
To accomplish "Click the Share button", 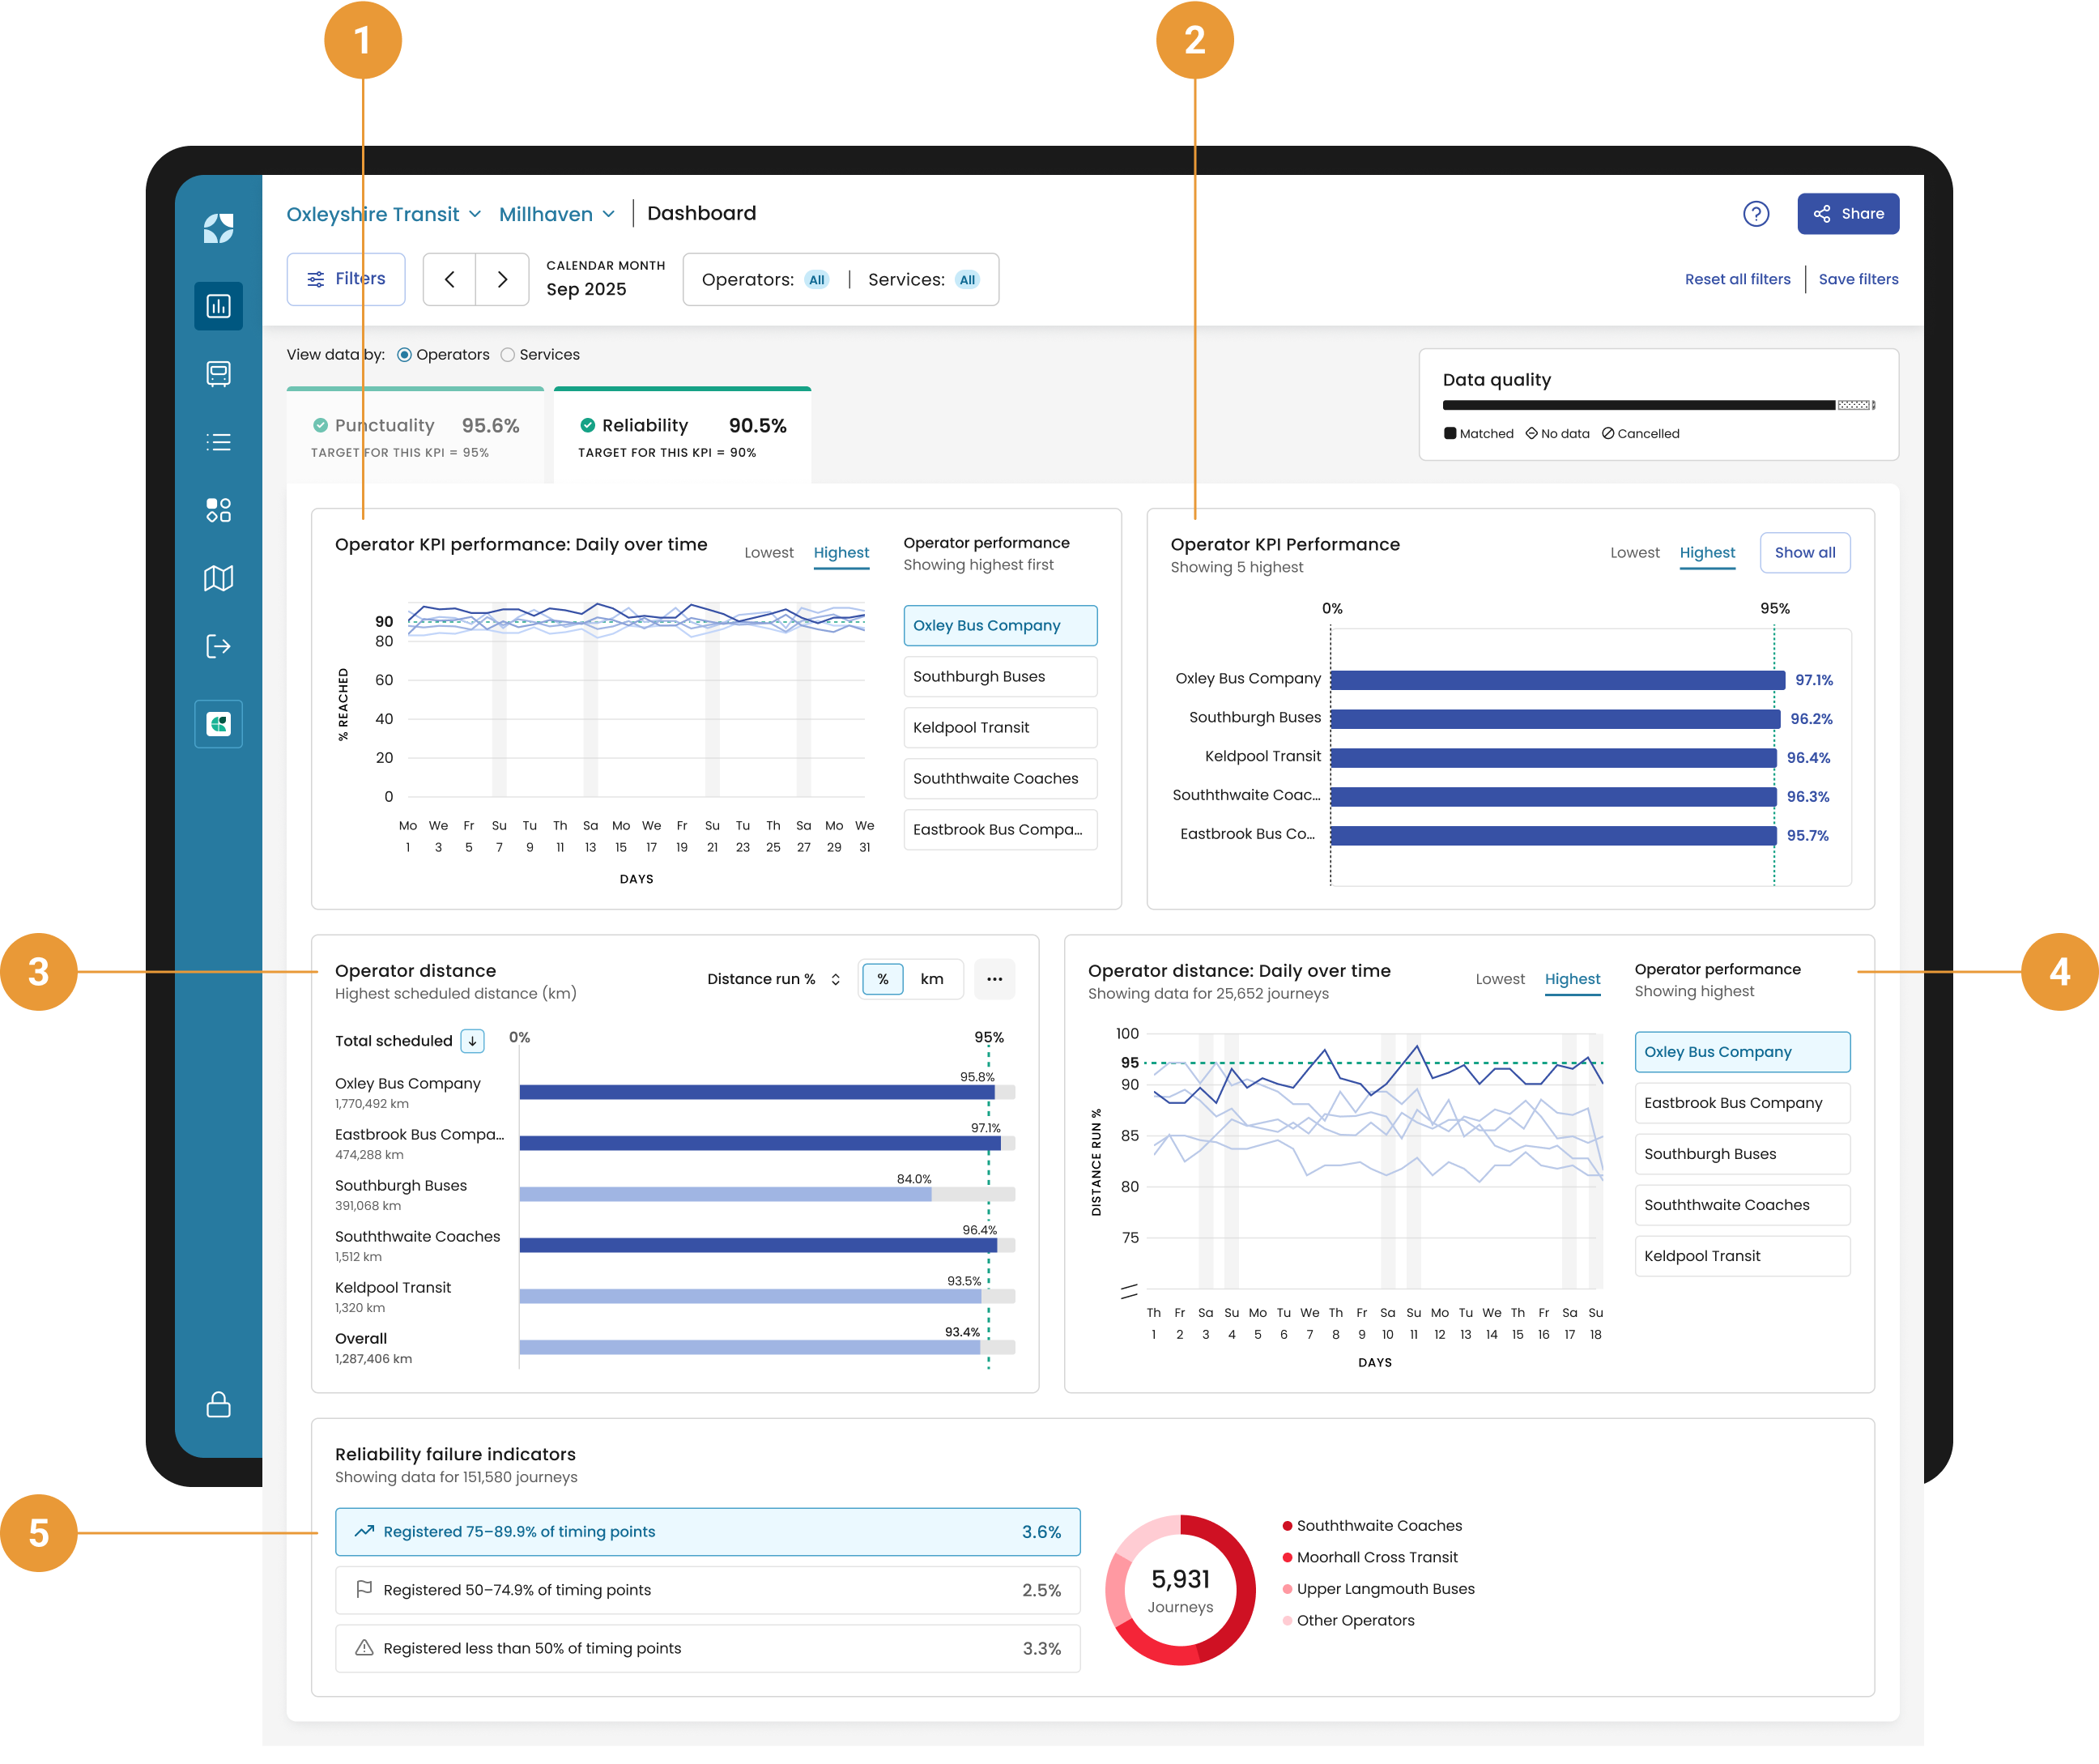I will point(1847,213).
